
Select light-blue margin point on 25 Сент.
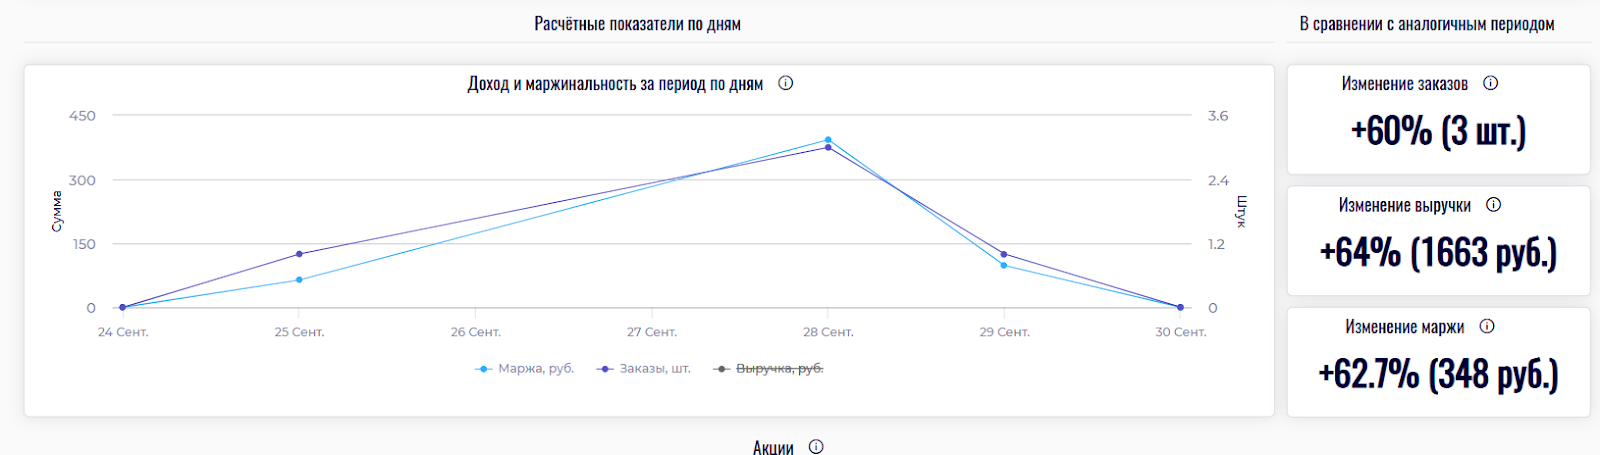[299, 280]
